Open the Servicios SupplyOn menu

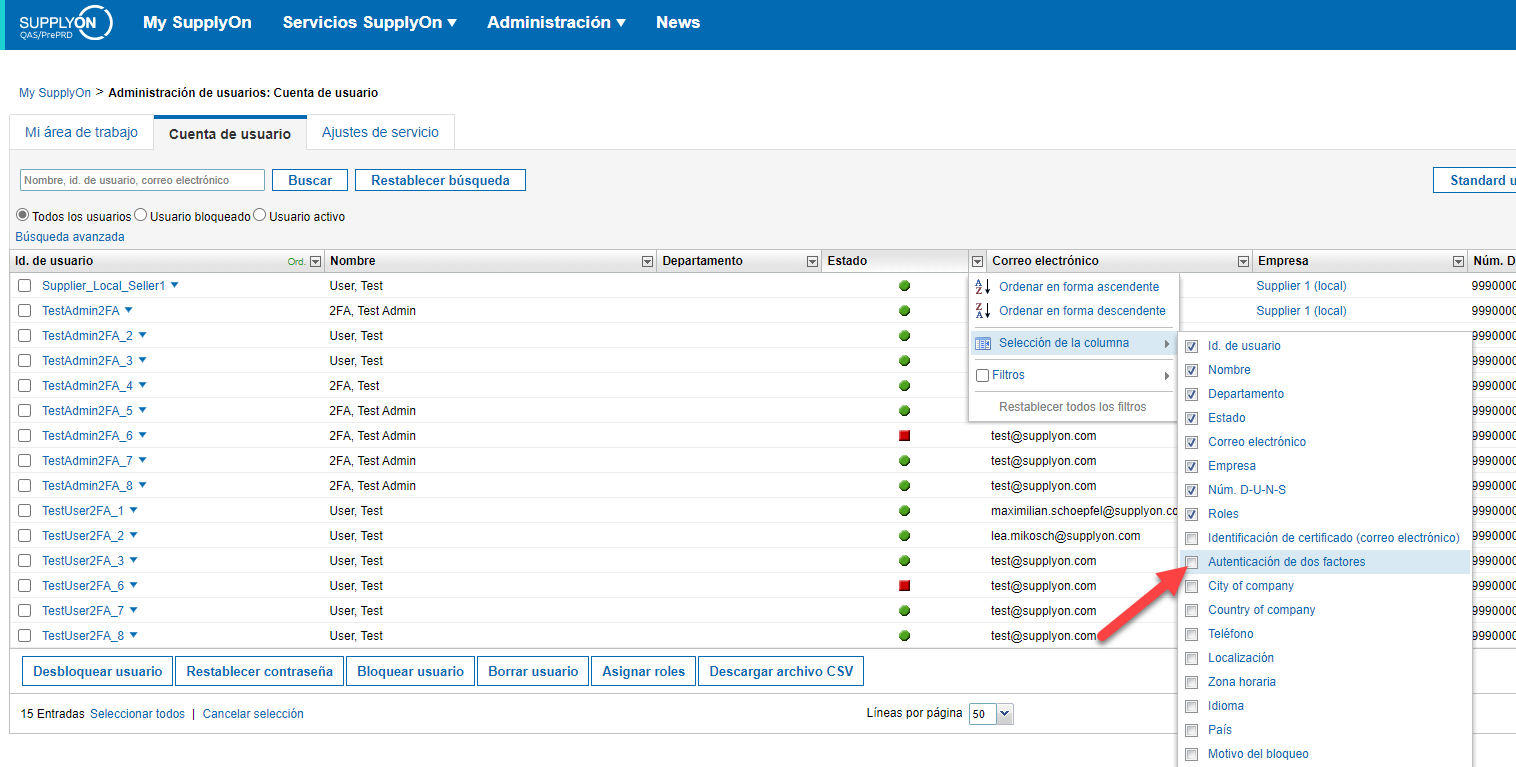click(x=369, y=22)
